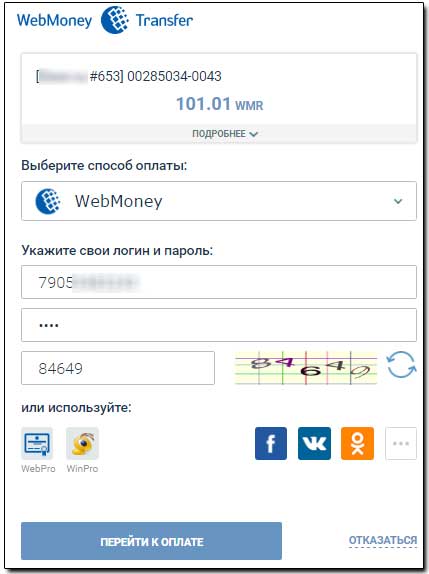The width and height of the screenshot is (429, 574).
Task: Click the captcha number image
Action: [x=306, y=368]
